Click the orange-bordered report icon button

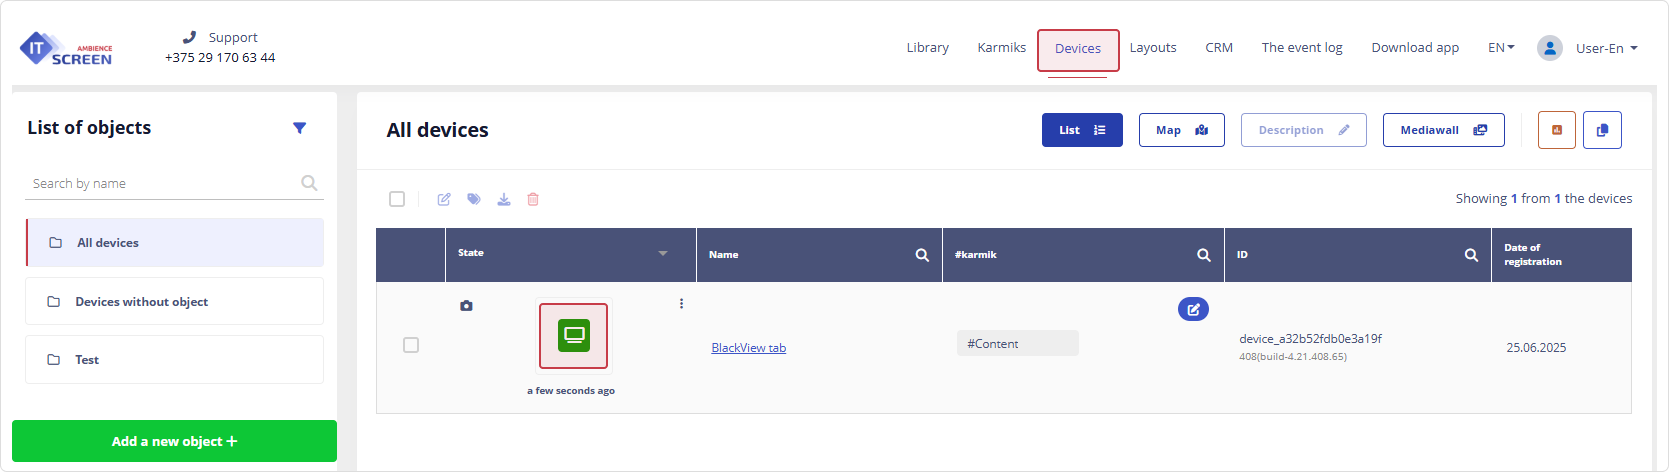pos(1556,130)
